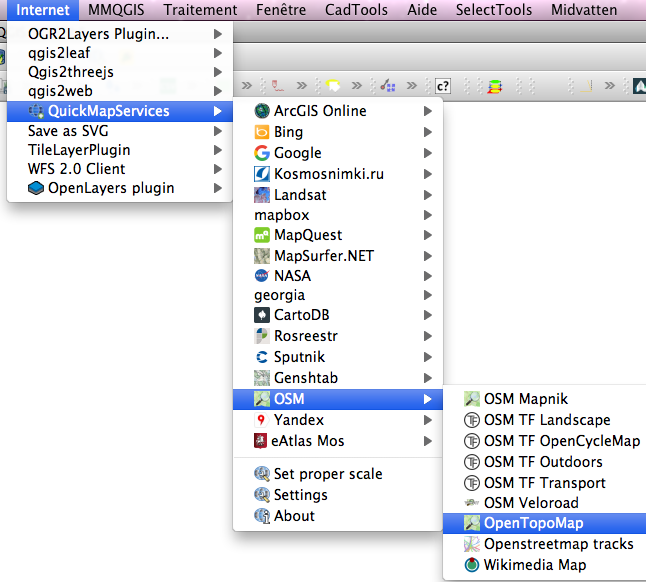Screen dimensions: 646x582
Task: Open the About entry of QuickMapServices
Action: tap(294, 516)
